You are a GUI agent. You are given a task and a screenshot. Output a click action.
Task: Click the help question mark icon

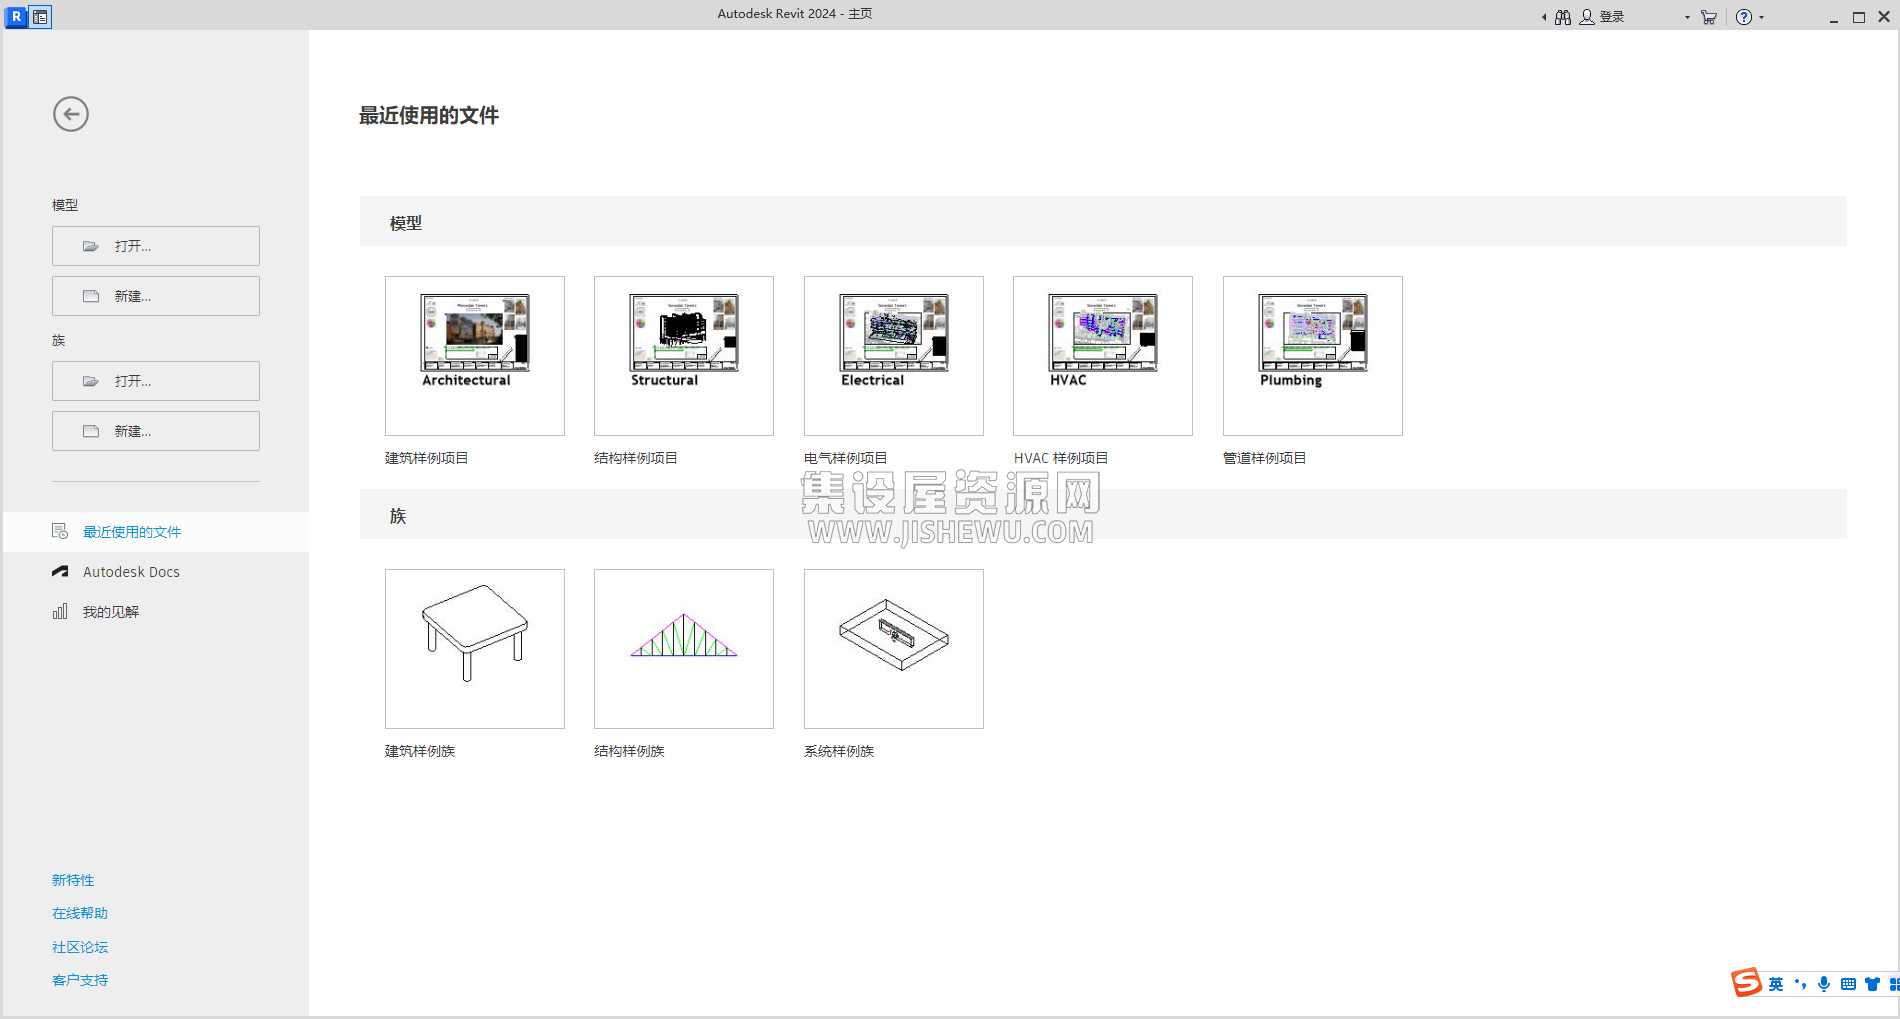(x=1744, y=17)
